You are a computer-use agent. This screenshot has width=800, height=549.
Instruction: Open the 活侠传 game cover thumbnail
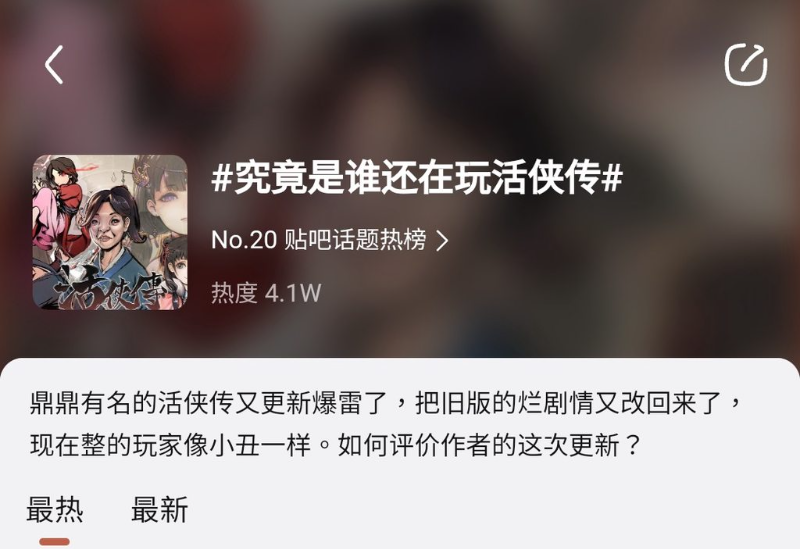(x=110, y=232)
